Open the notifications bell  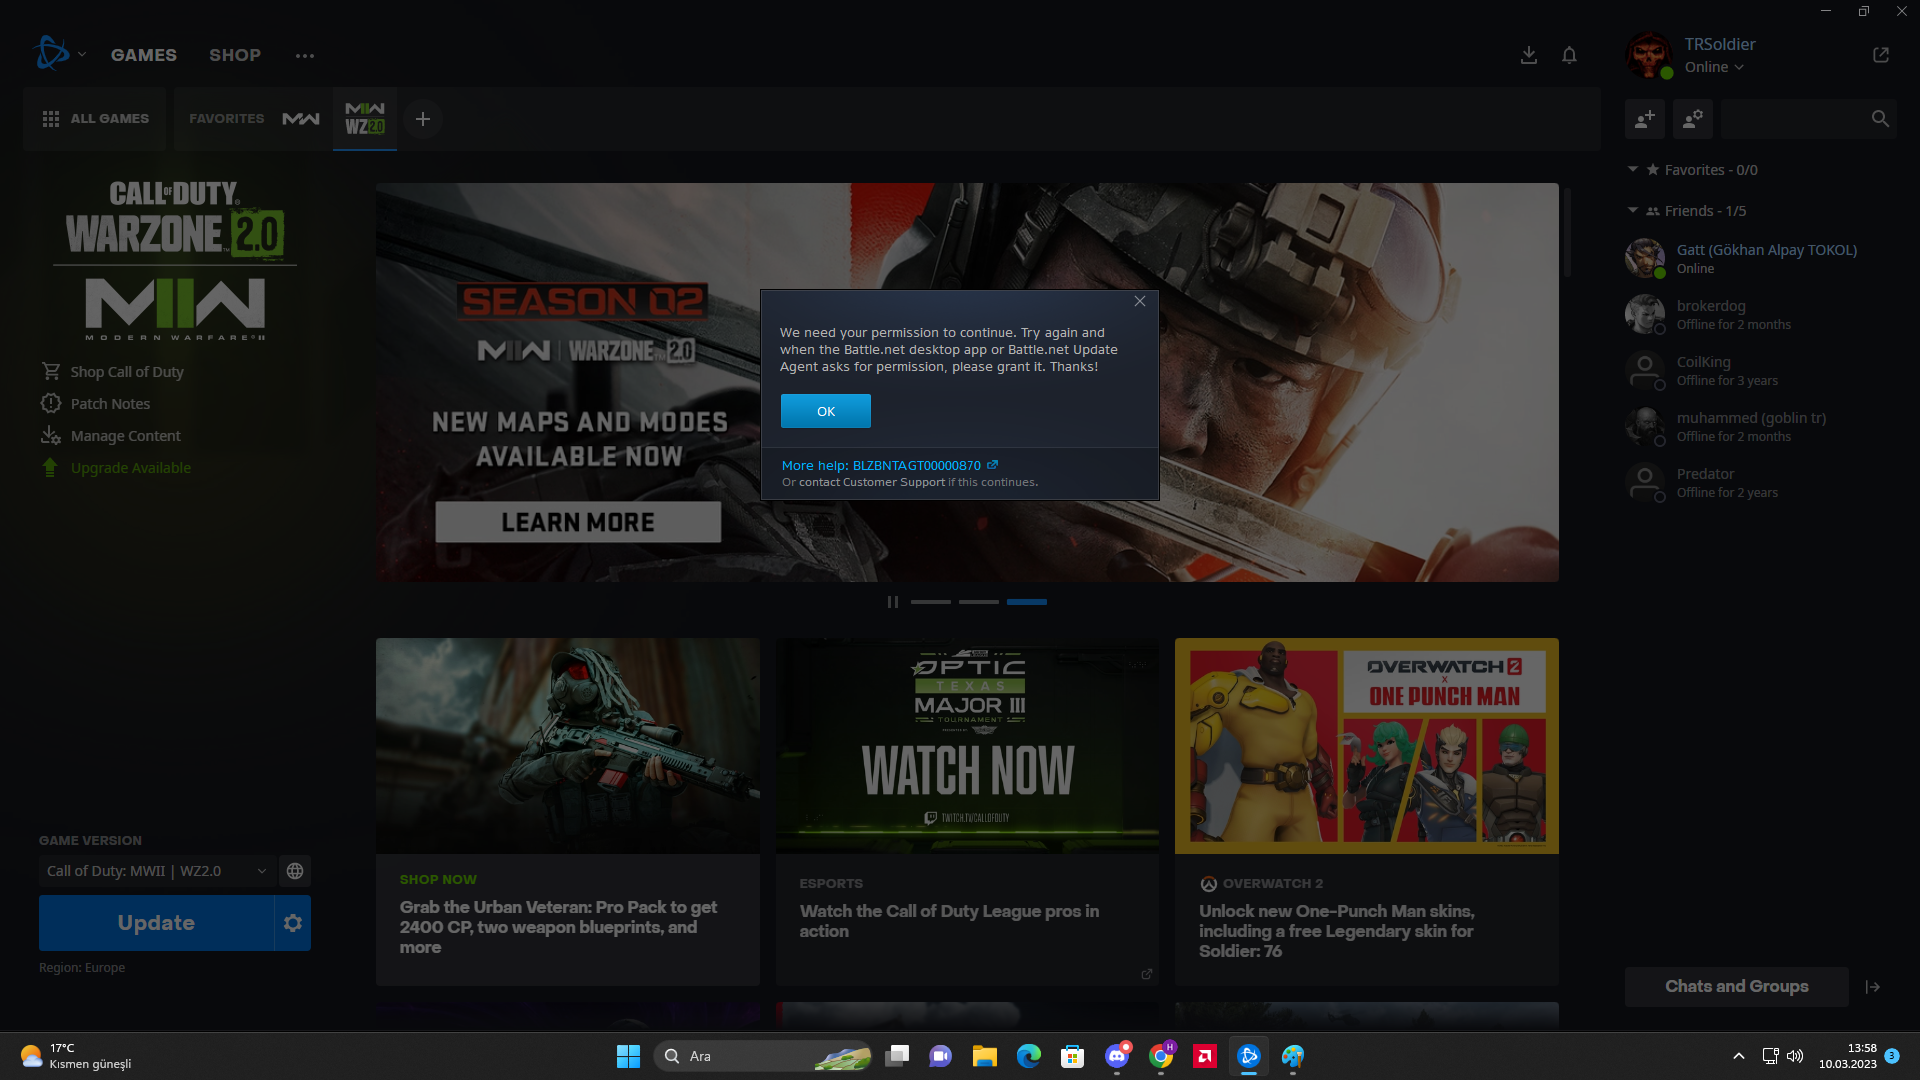1569,55
